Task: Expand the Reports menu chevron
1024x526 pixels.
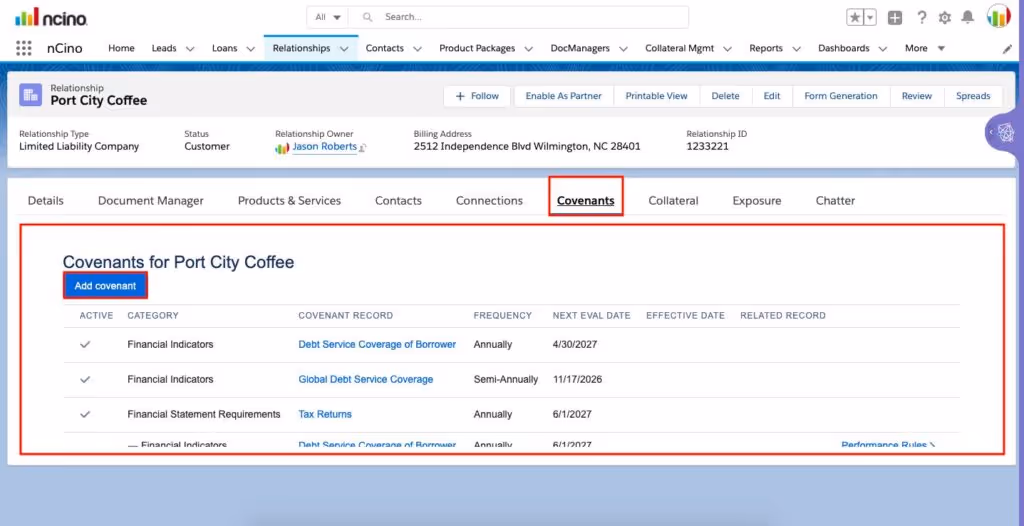Action: point(796,48)
